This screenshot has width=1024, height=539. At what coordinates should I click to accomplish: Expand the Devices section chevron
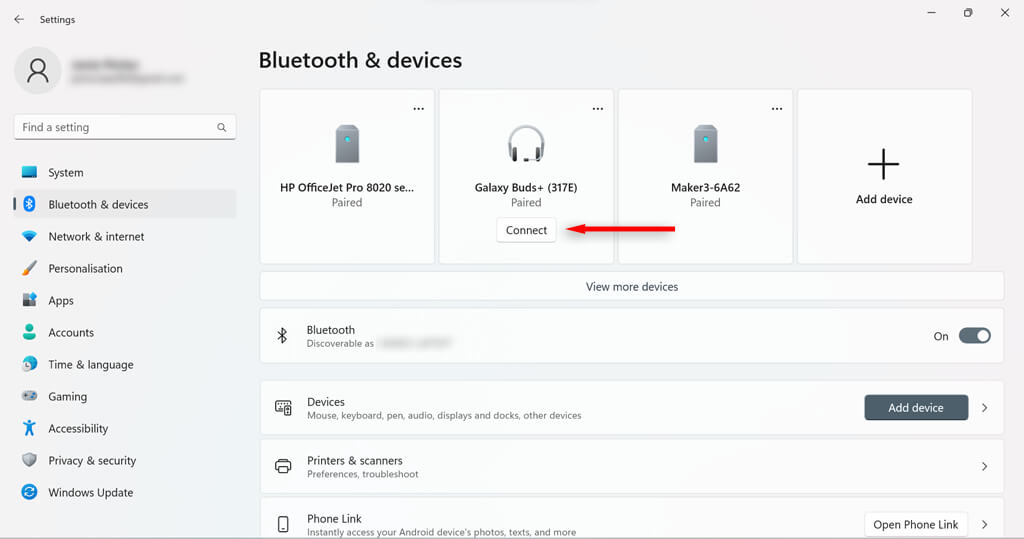click(x=984, y=408)
